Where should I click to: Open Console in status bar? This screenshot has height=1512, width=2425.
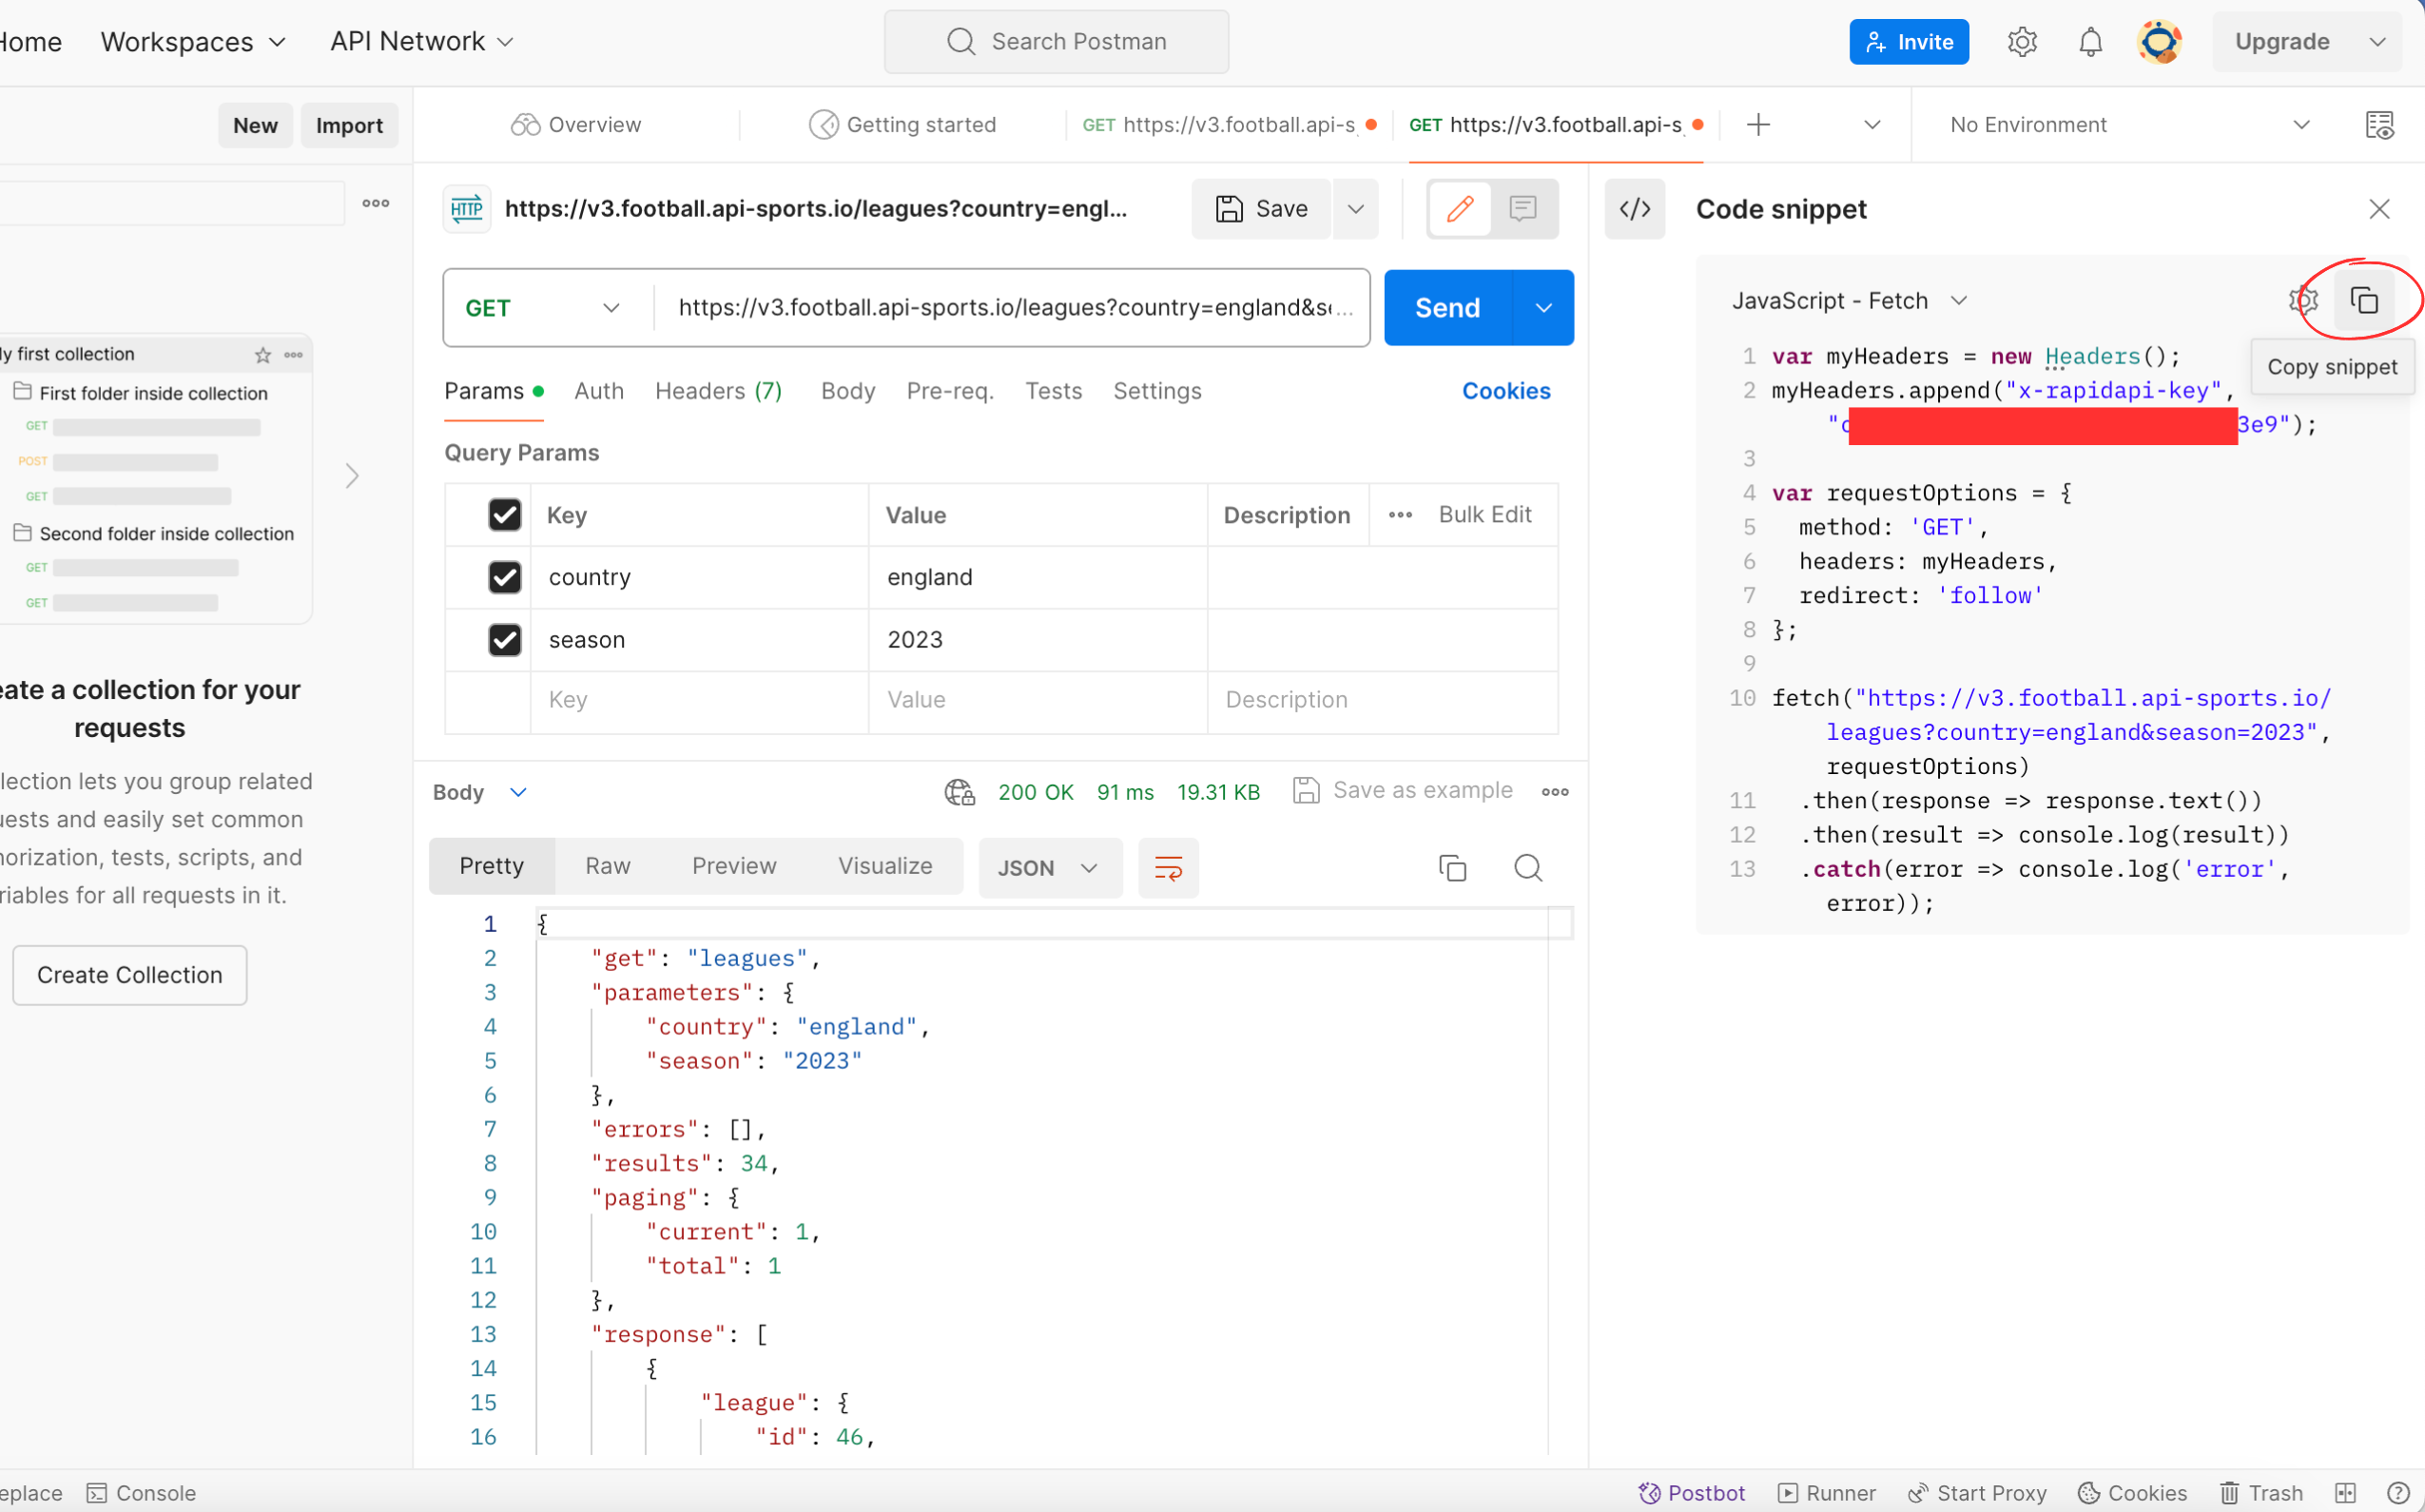141,1492
